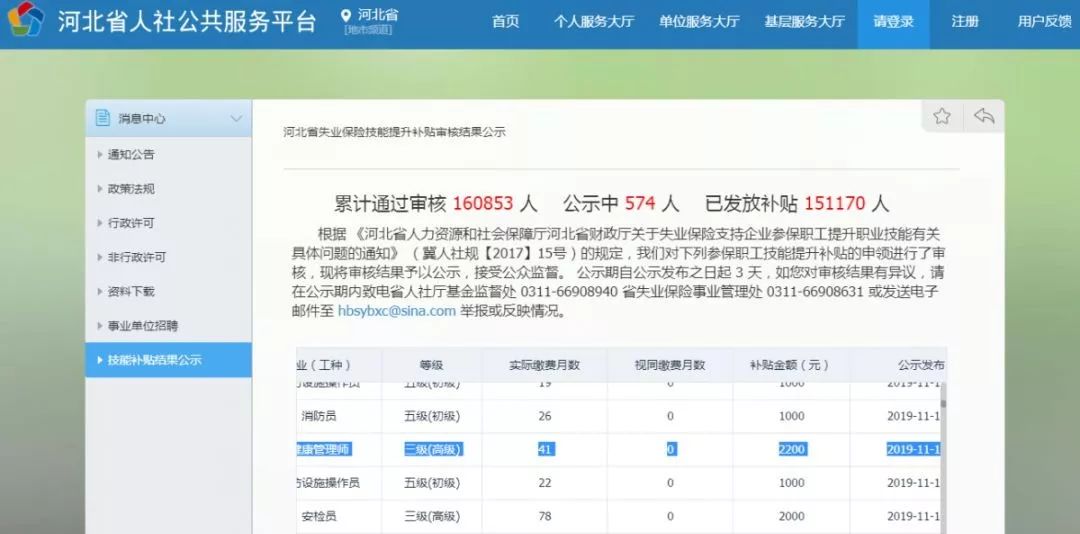This screenshot has width=1080, height=534.
Task: Select 通知公告 in the sidebar
Action: 131,155
